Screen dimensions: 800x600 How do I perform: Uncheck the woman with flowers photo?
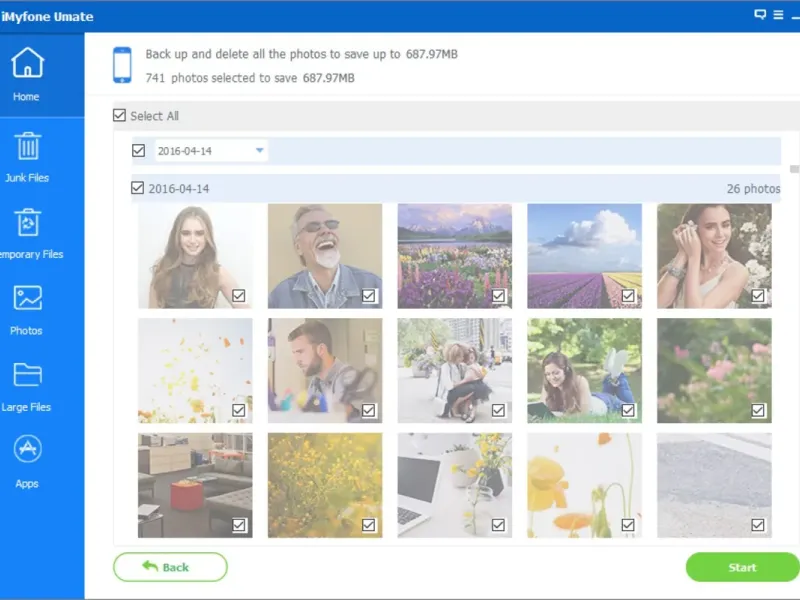pos(758,295)
